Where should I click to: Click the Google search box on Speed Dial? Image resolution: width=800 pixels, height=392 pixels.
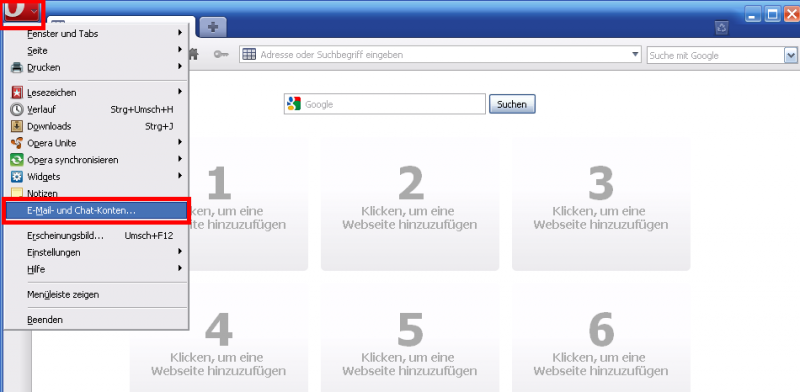coord(385,104)
